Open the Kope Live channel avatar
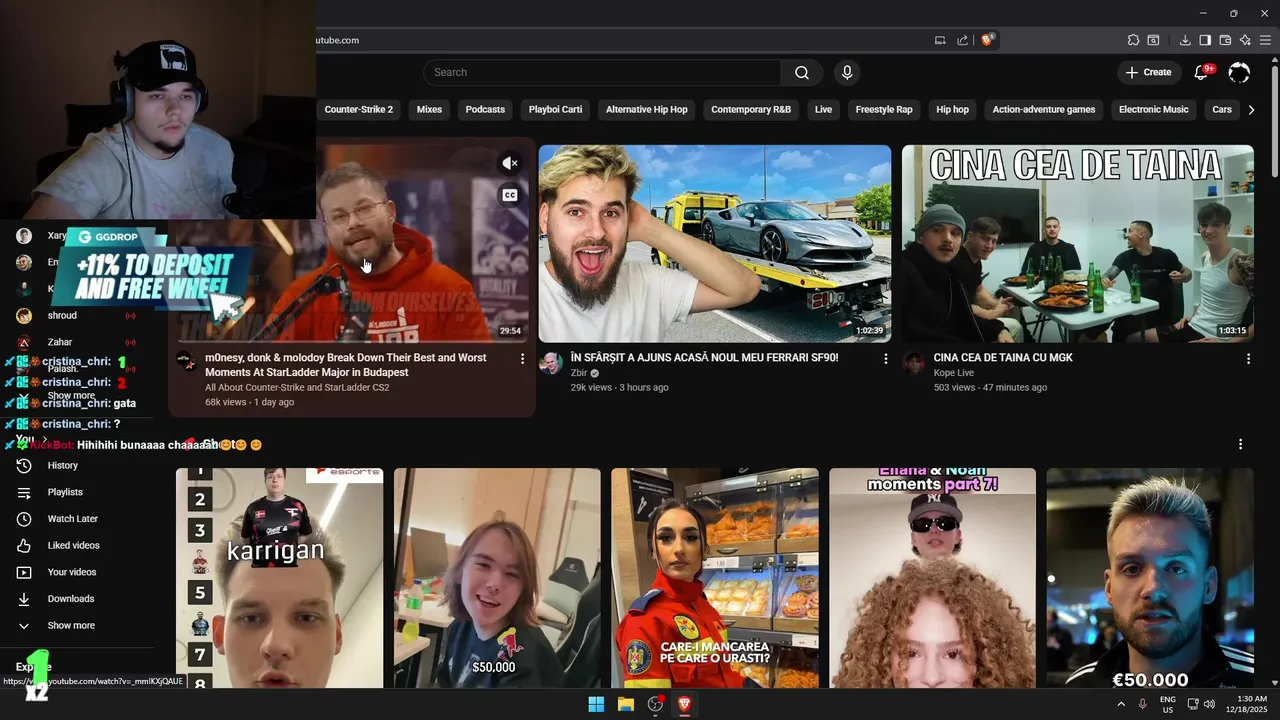Image resolution: width=1280 pixels, height=720 pixels. point(914,363)
